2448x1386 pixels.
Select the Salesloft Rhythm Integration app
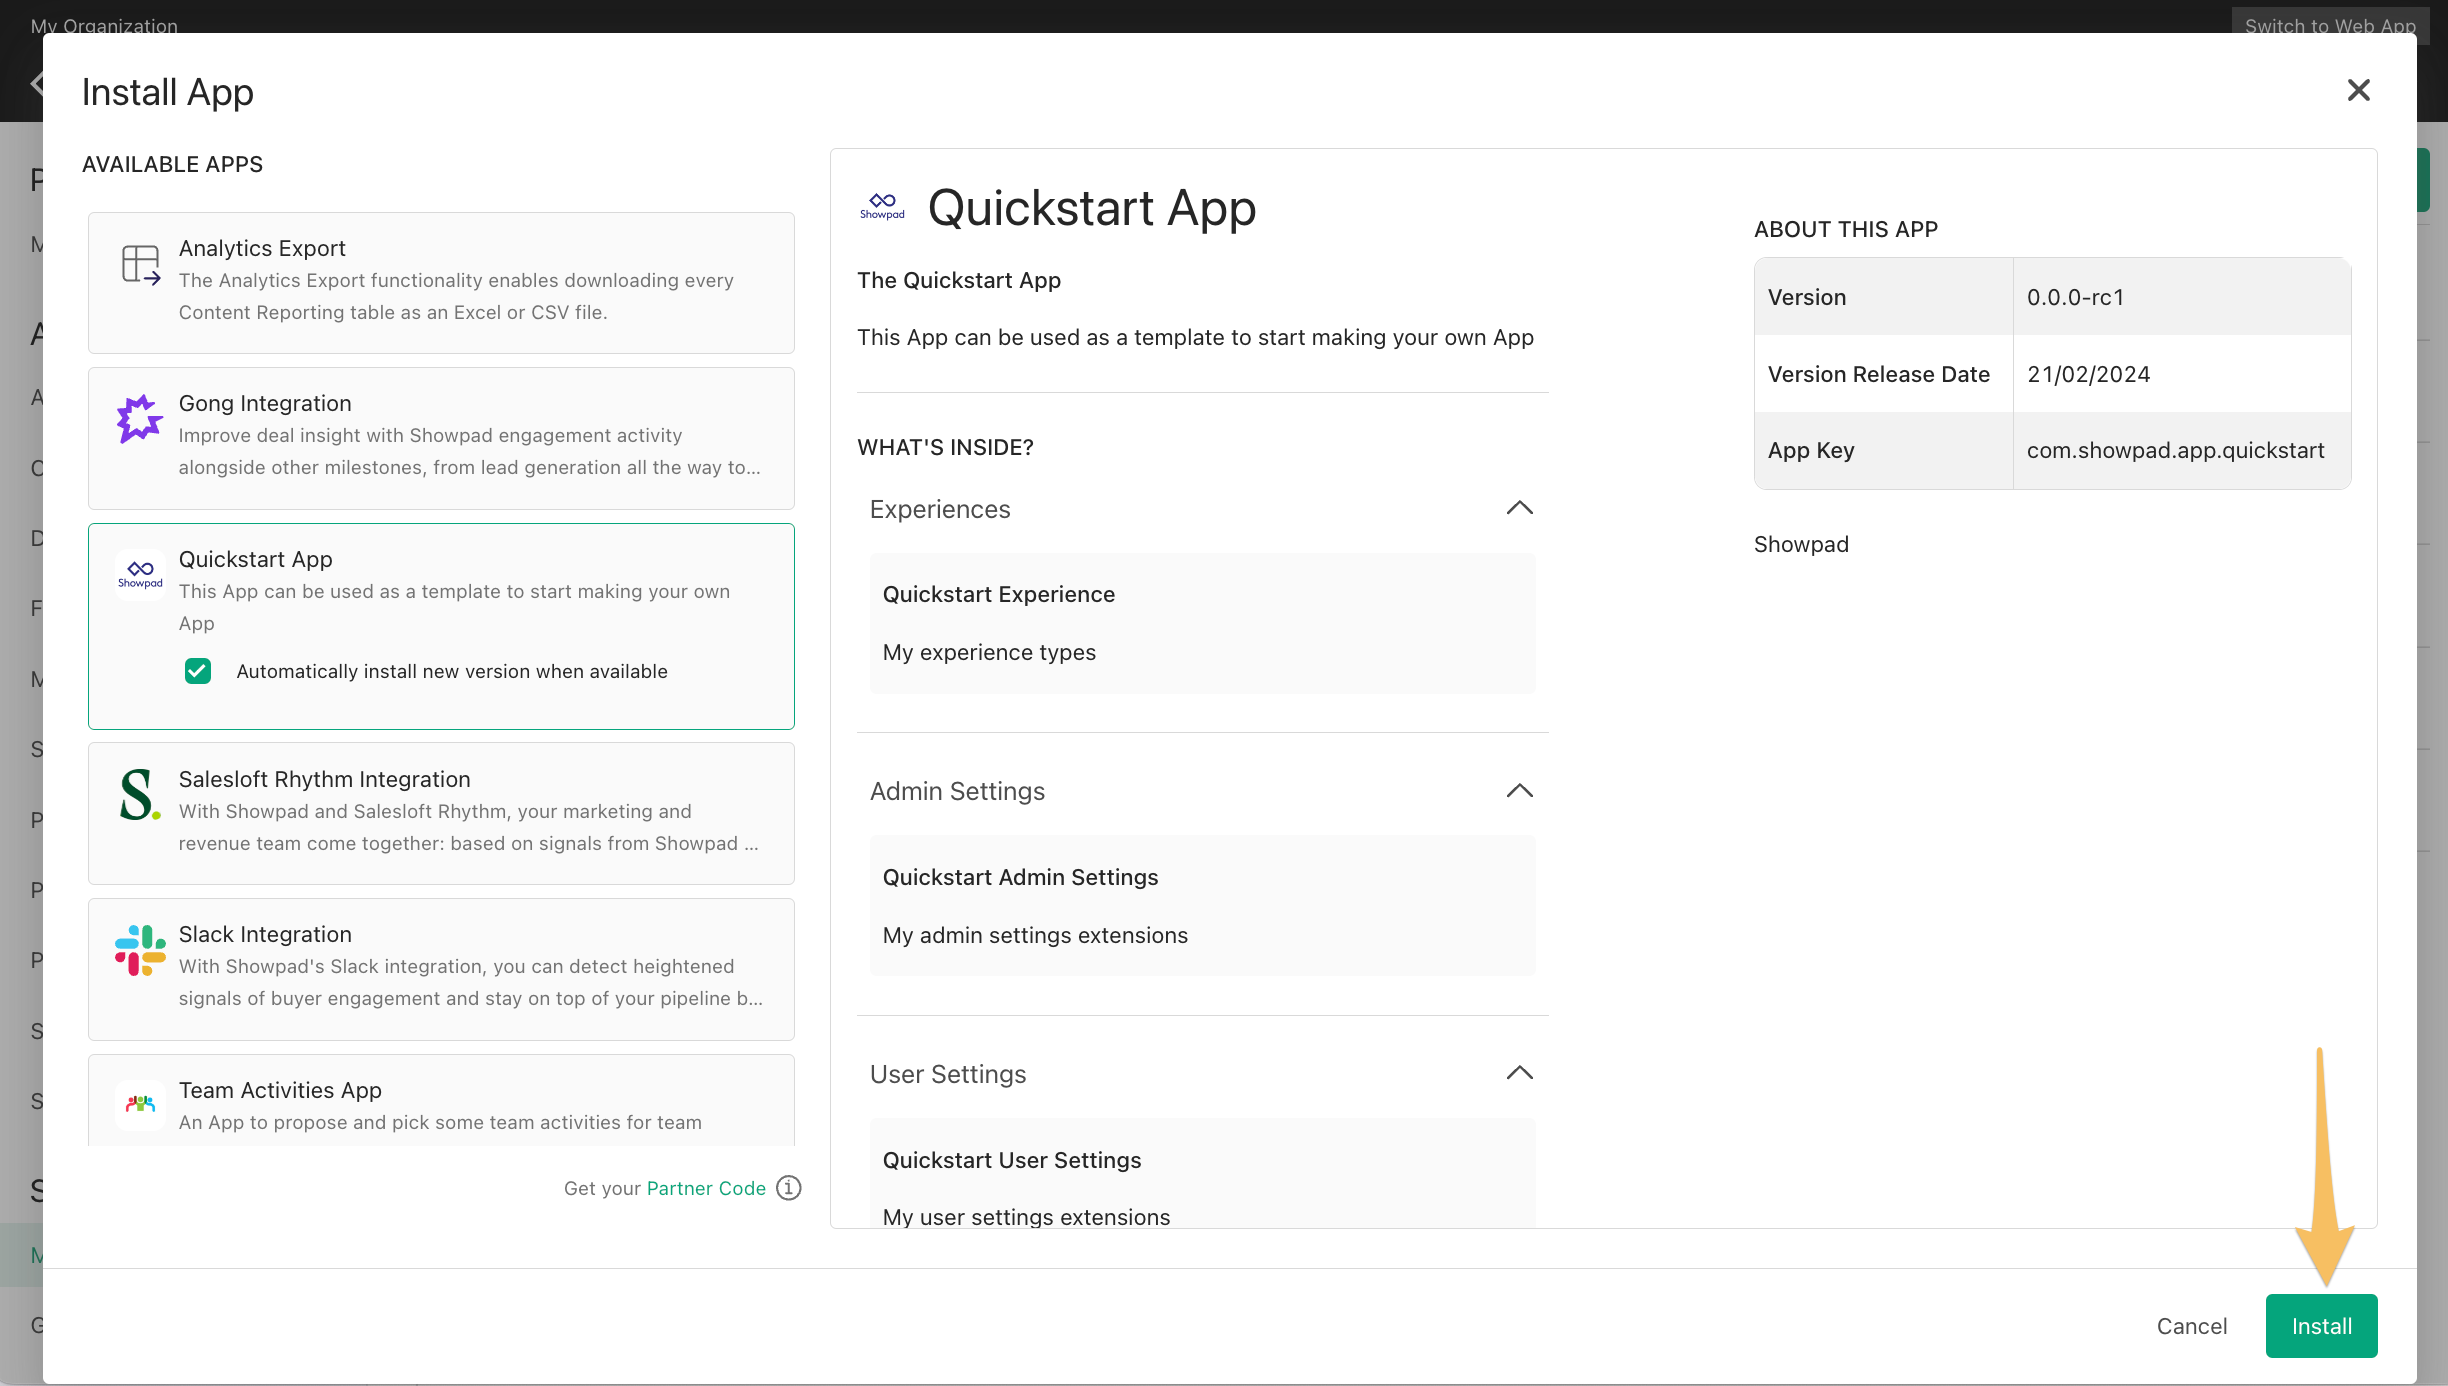(441, 813)
